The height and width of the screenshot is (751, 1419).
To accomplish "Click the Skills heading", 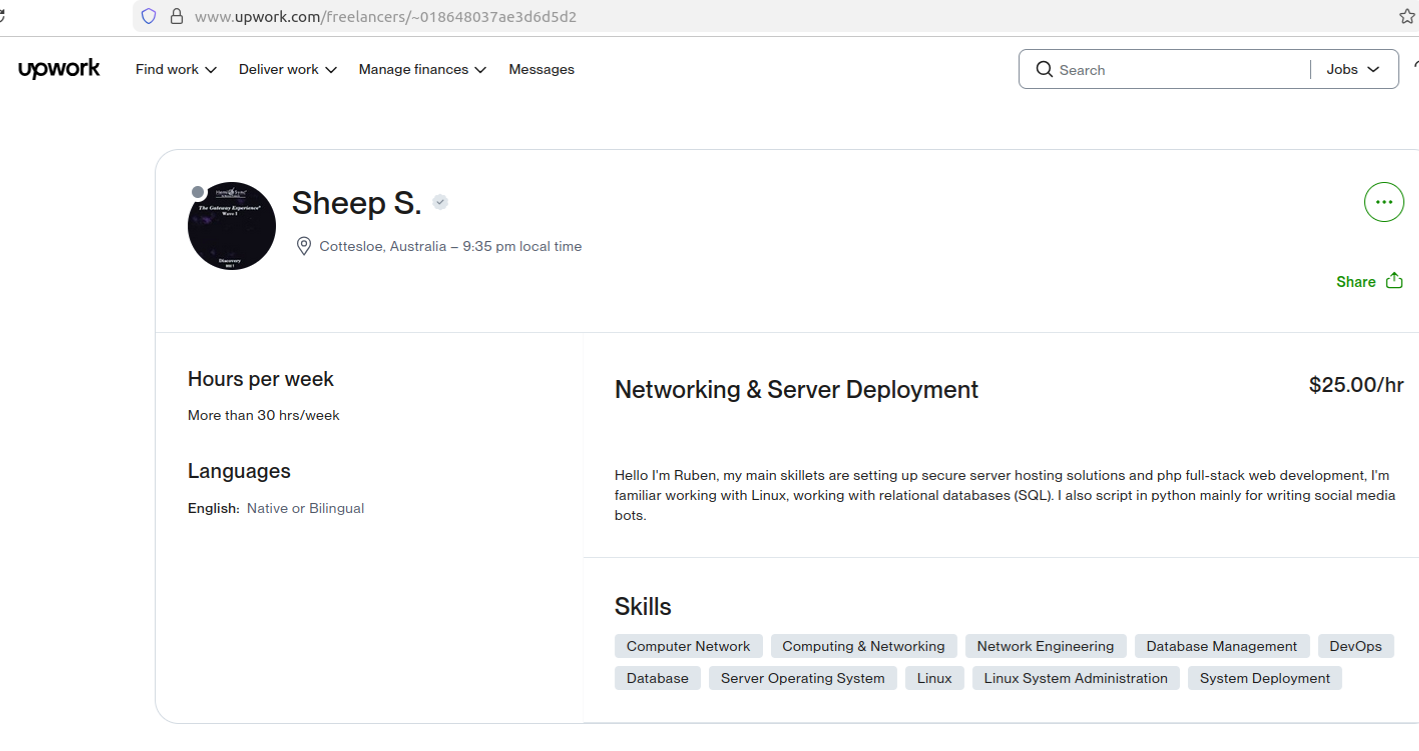I will coord(643,607).
